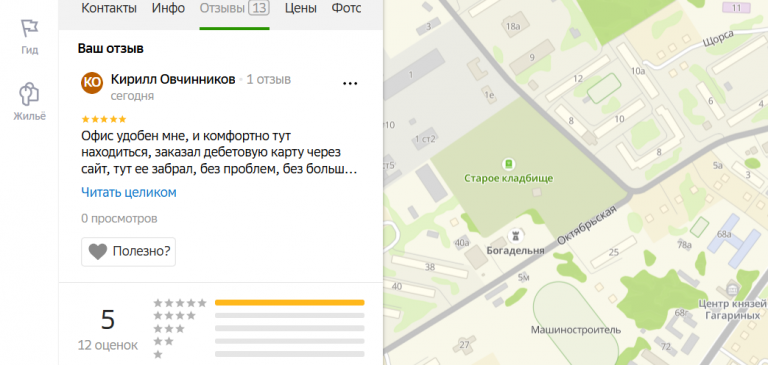Click the Старое кладбище map marker icon
This screenshot has height=365, width=768.
click(x=508, y=164)
